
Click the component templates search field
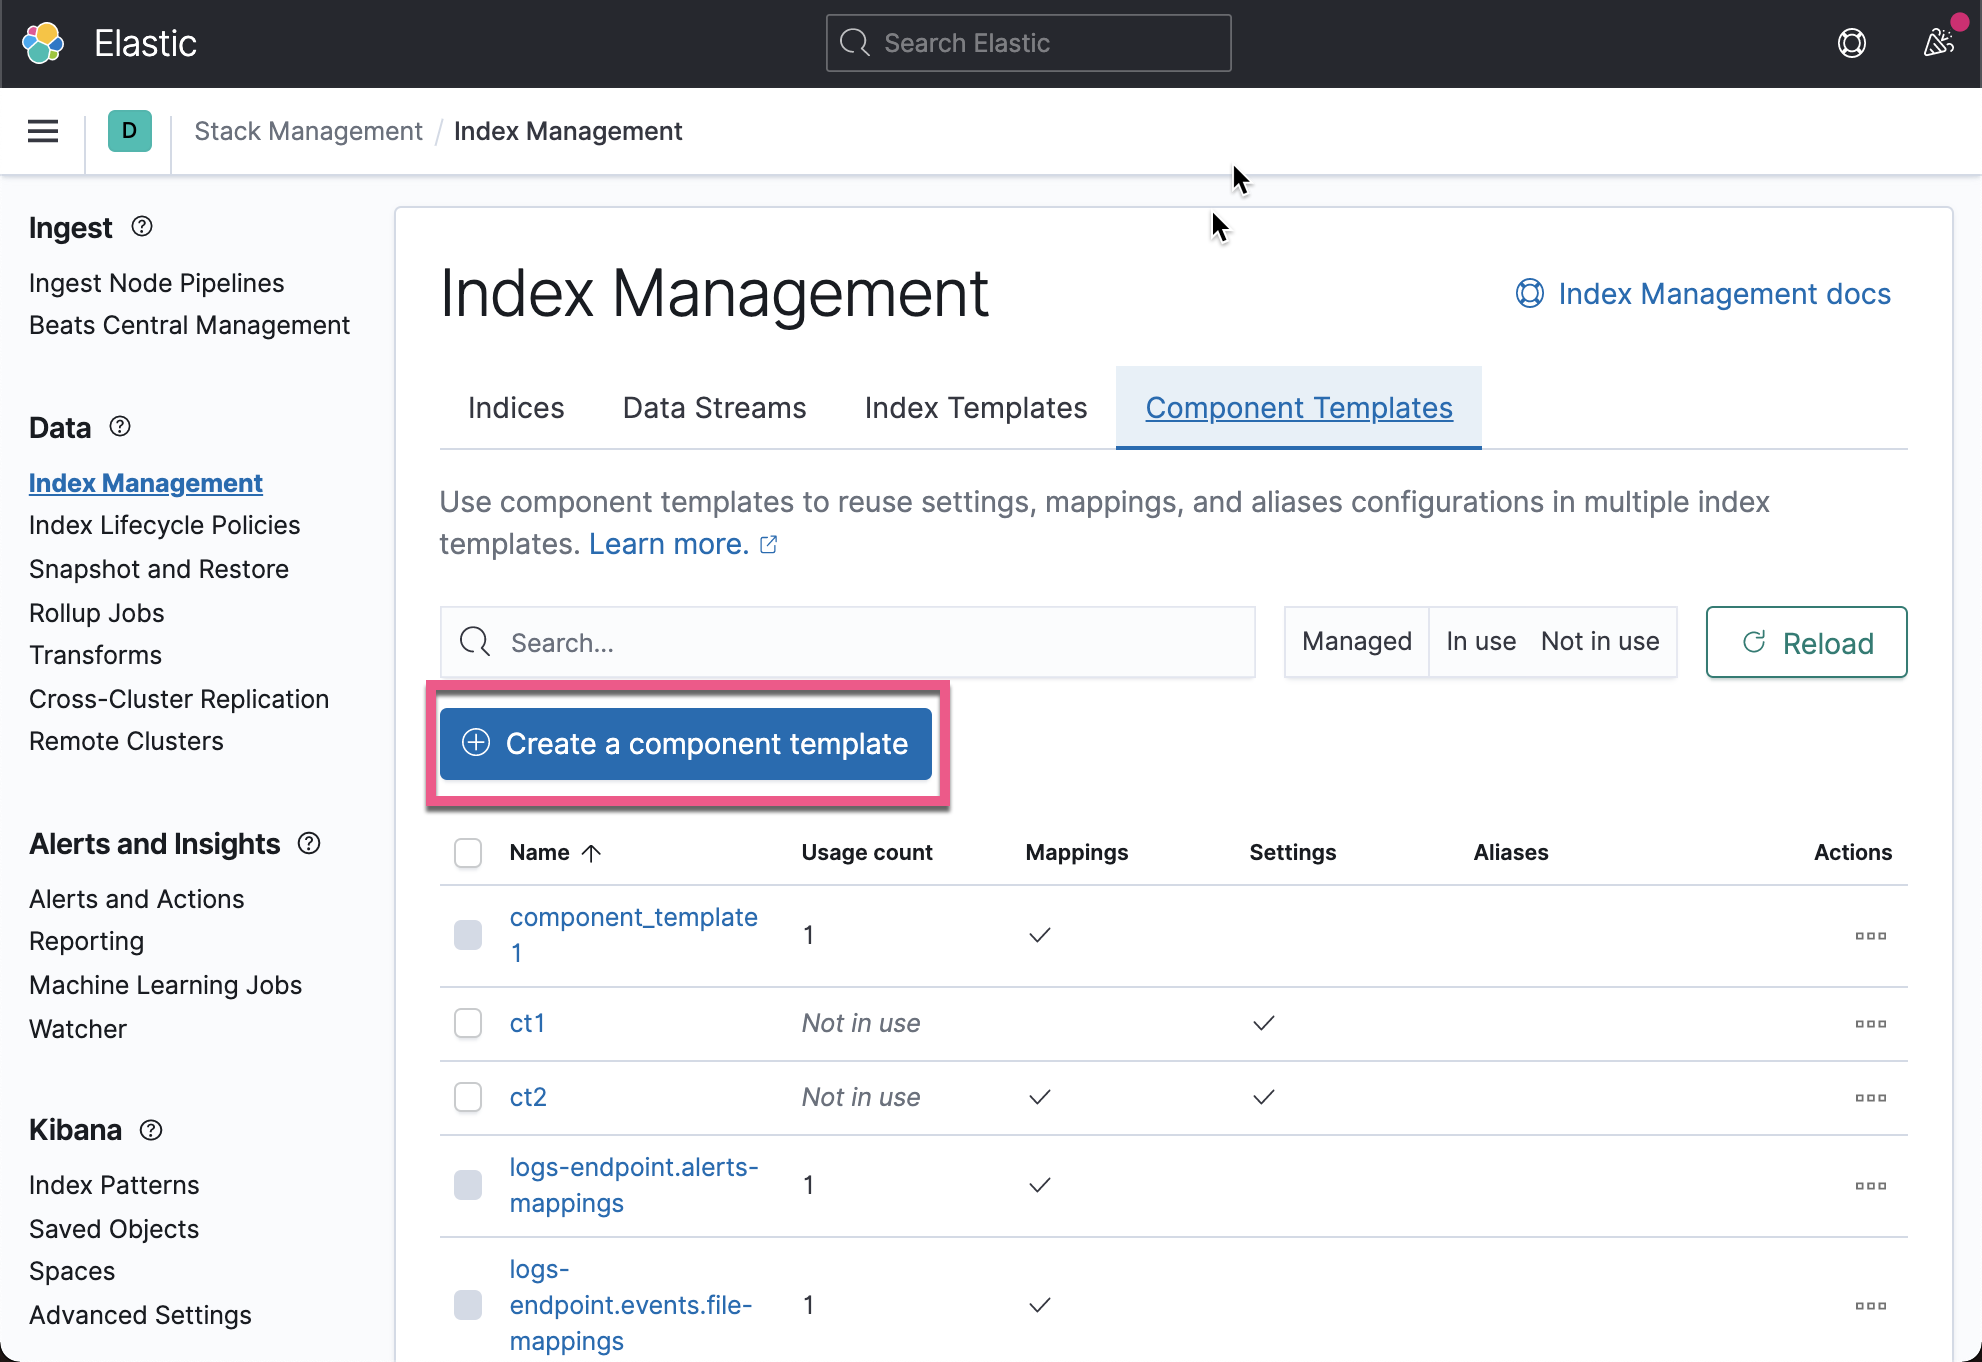848,642
